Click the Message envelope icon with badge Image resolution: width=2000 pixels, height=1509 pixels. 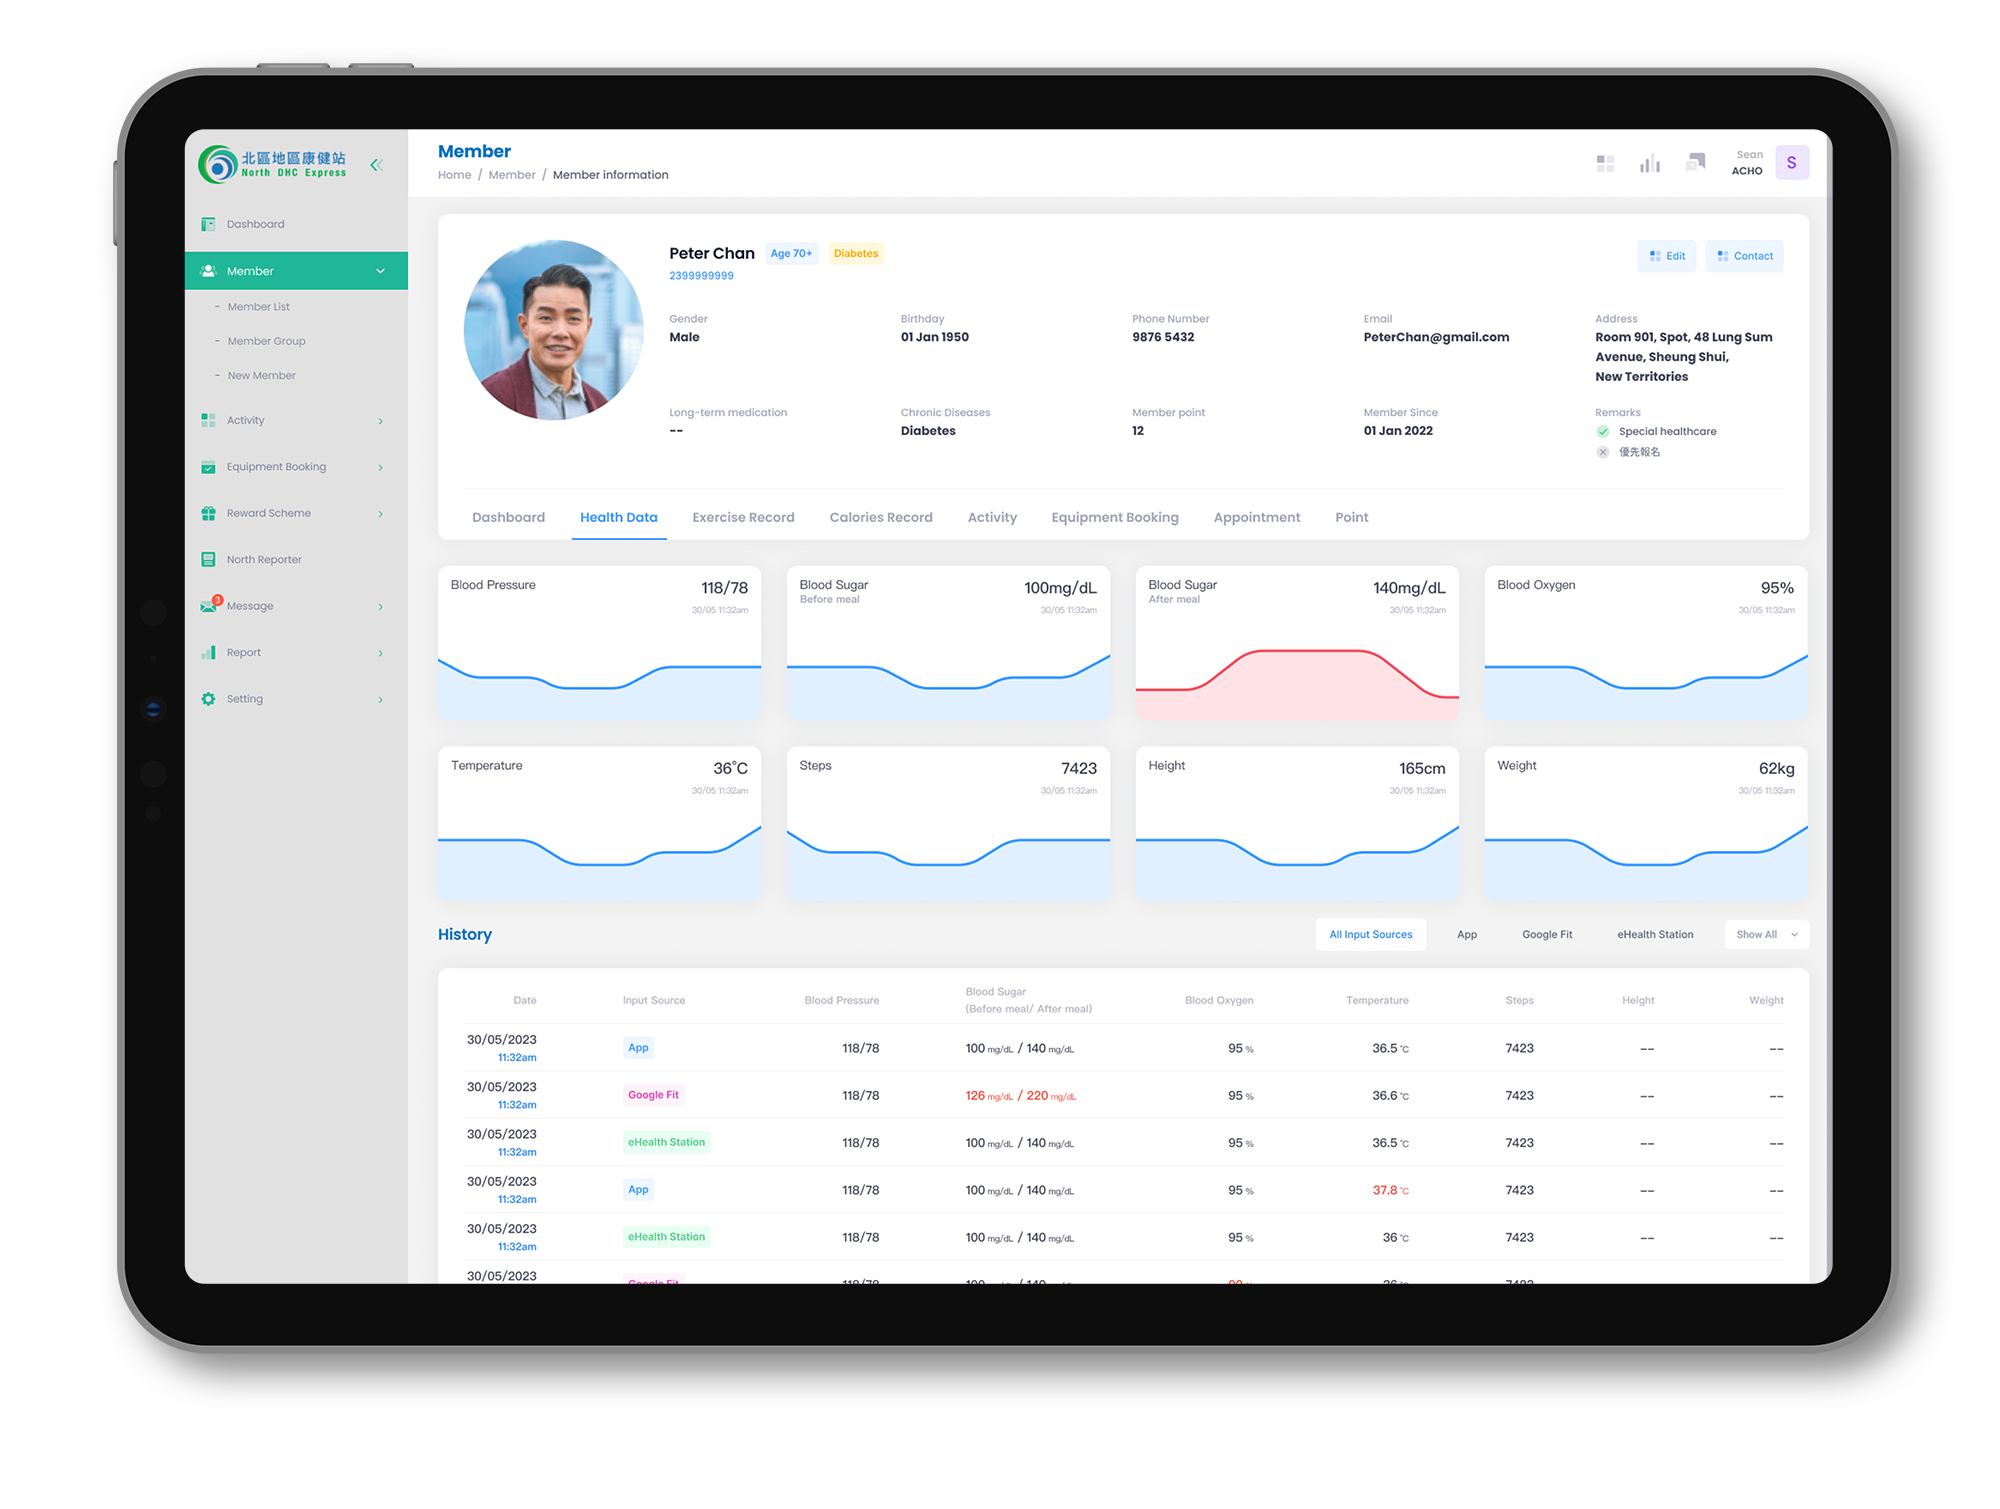[x=209, y=606]
